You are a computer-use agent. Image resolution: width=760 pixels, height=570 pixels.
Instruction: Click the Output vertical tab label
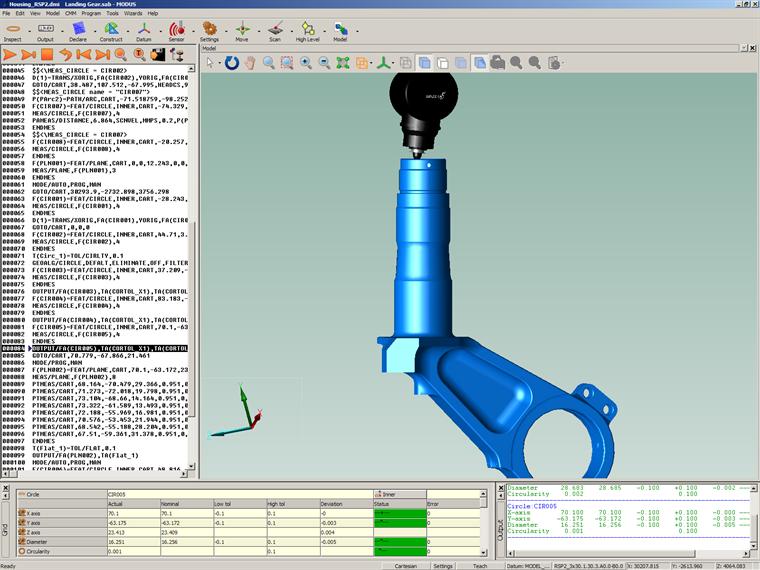[x=501, y=530]
